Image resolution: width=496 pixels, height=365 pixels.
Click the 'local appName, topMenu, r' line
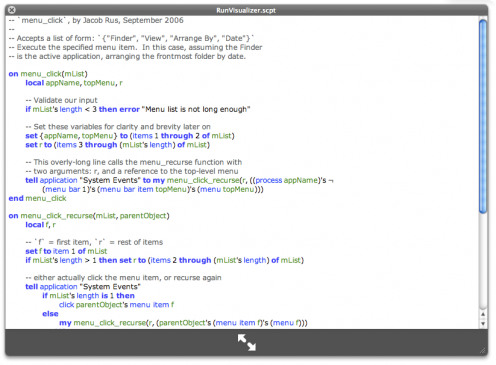[x=74, y=83]
